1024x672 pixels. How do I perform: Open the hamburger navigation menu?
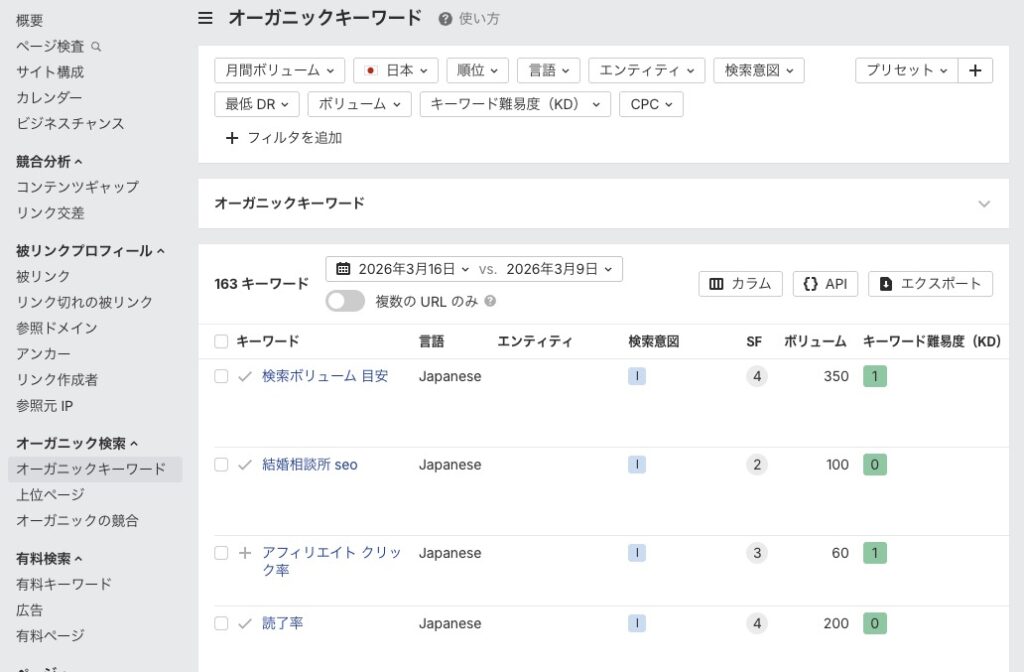[204, 17]
